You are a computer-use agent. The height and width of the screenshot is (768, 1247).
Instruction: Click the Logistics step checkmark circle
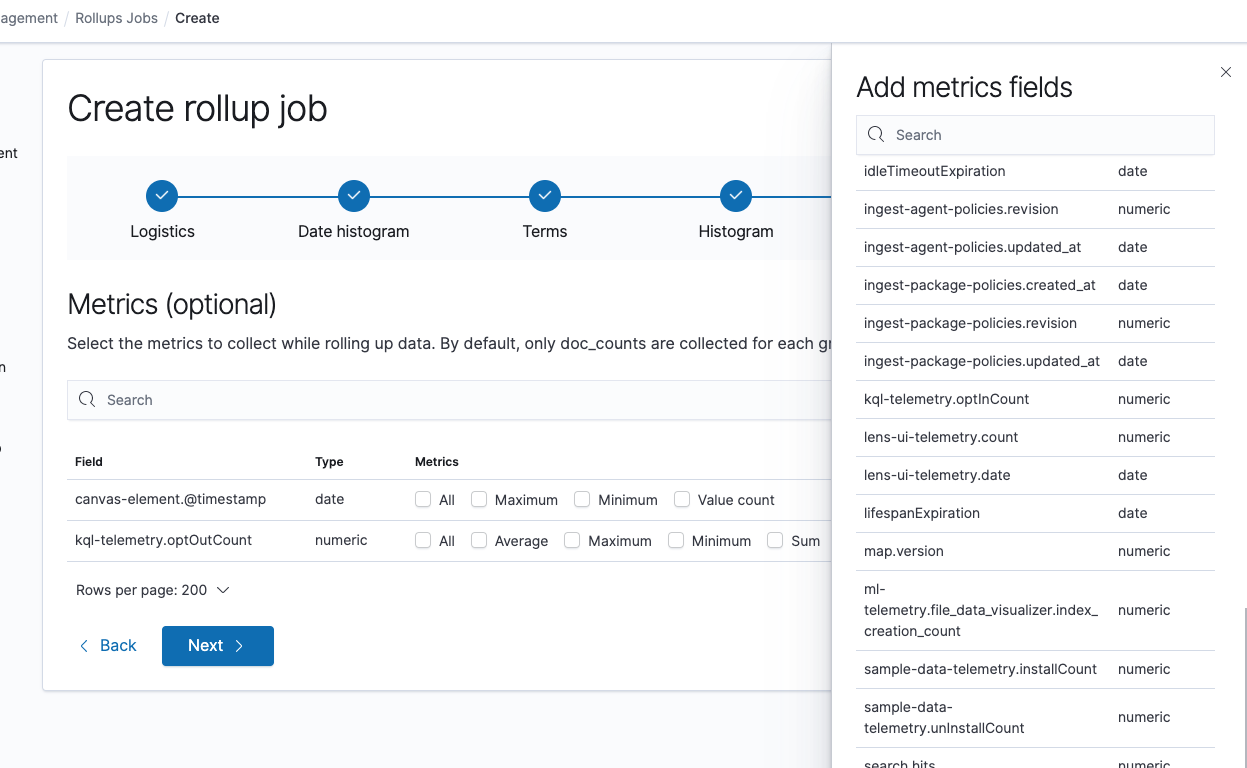coord(162,196)
